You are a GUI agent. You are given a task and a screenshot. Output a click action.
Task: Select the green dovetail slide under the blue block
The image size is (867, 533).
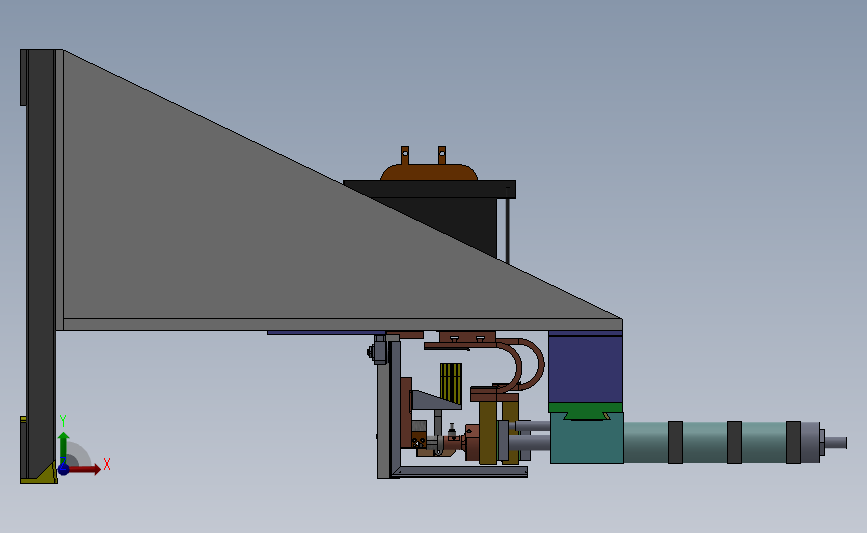click(x=586, y=410)
